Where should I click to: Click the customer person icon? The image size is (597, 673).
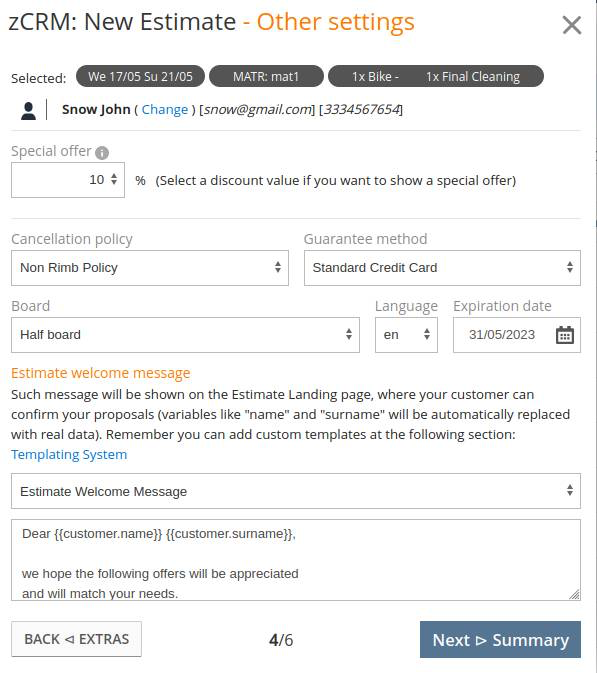tap(28, 111)
